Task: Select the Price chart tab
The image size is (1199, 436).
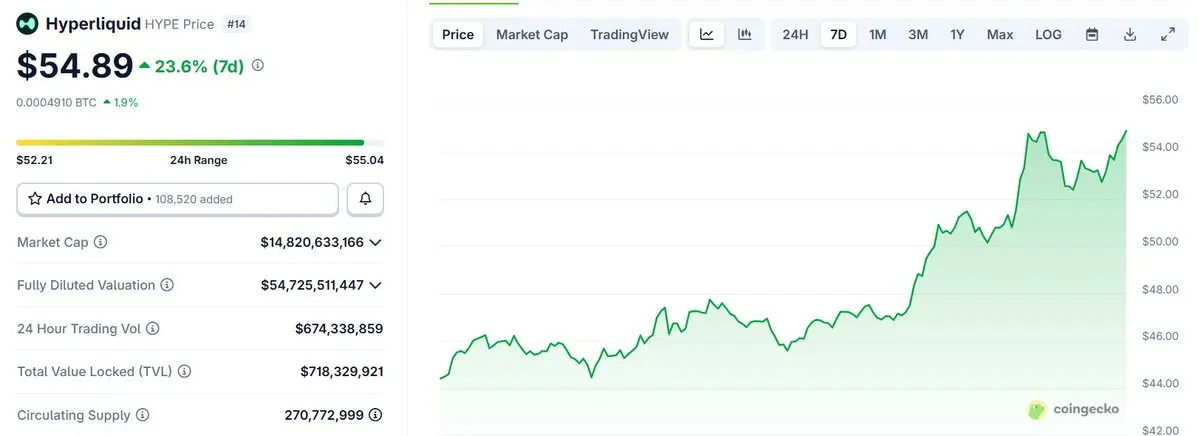Action: click(x=458, y=34)
